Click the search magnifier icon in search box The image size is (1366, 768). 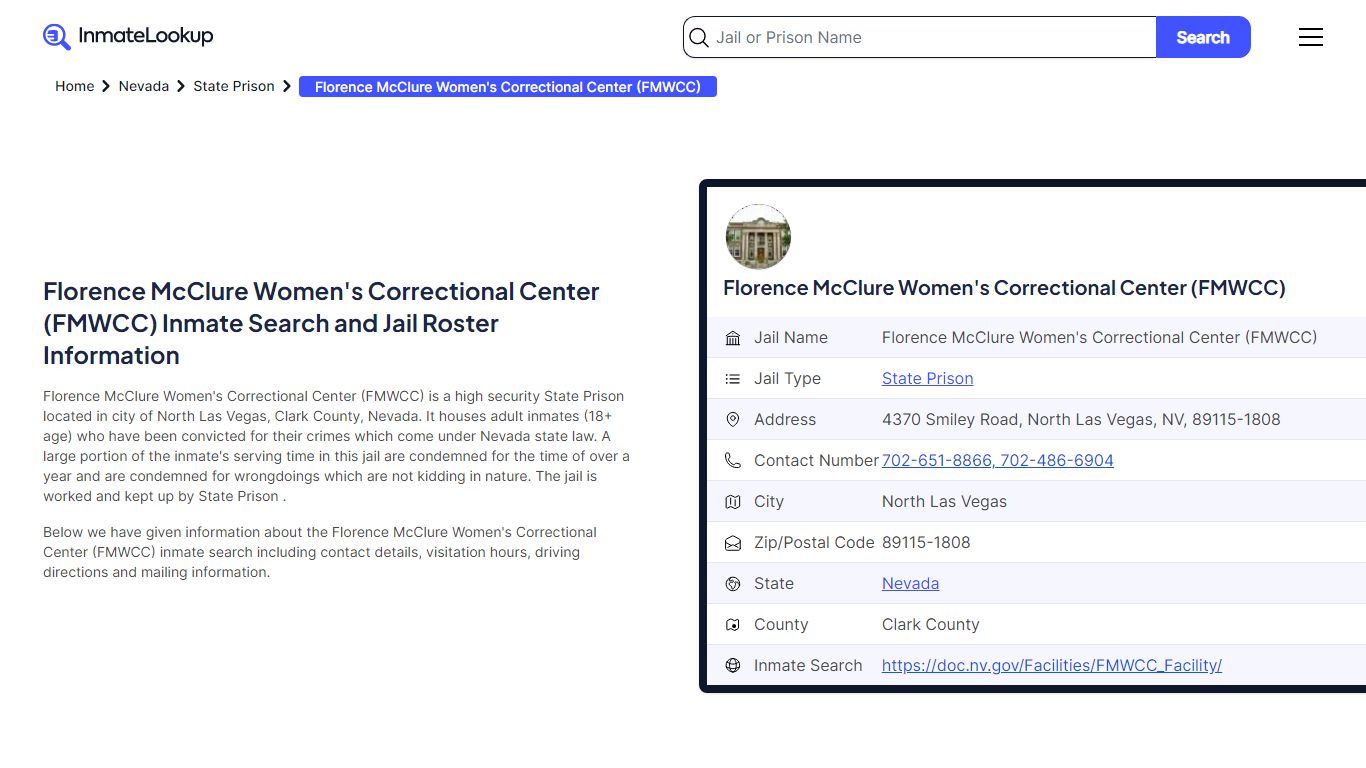(x=700, y=38)
